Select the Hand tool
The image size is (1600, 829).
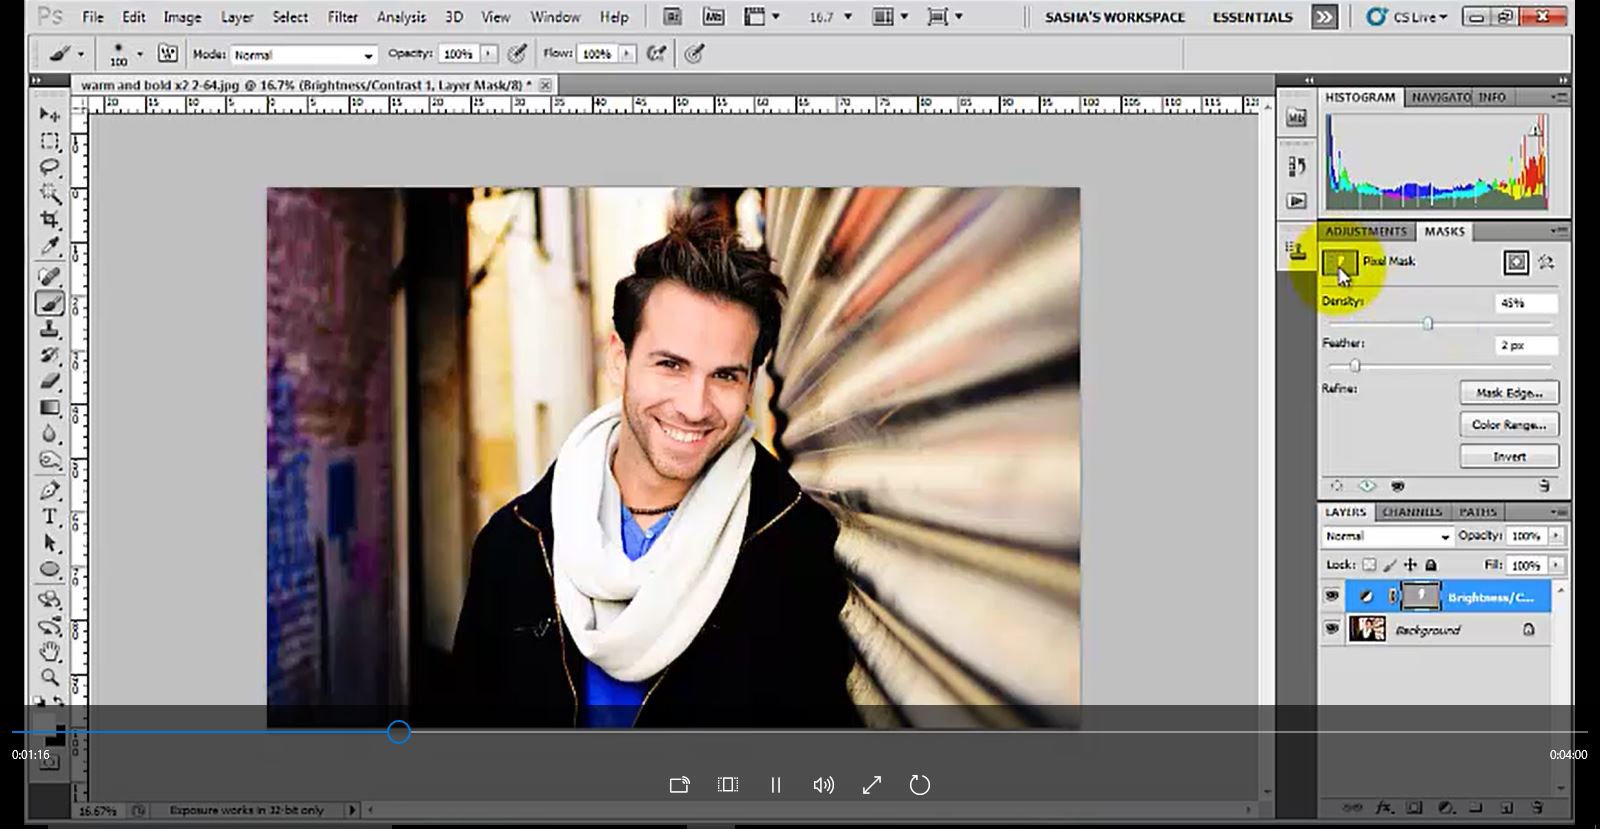pos(49,652)
